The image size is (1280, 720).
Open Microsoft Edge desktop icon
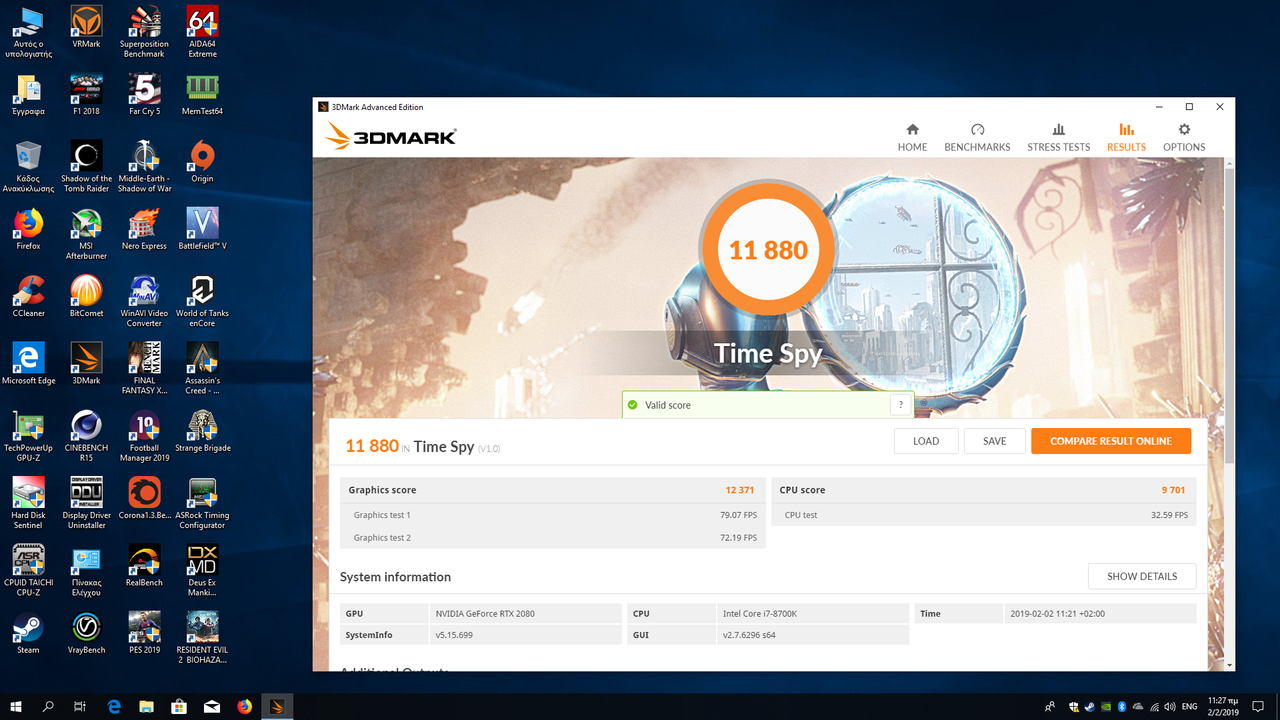point(28,363)
